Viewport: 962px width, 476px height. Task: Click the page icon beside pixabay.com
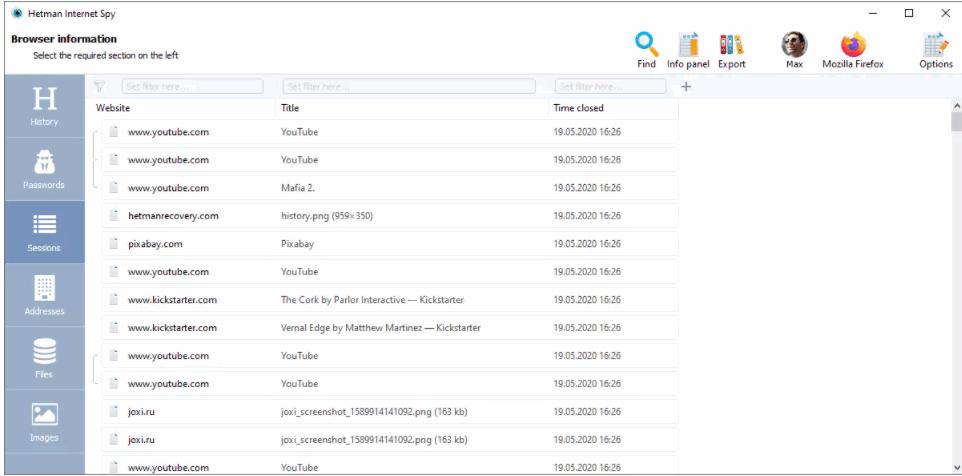(x=113, y=244)
